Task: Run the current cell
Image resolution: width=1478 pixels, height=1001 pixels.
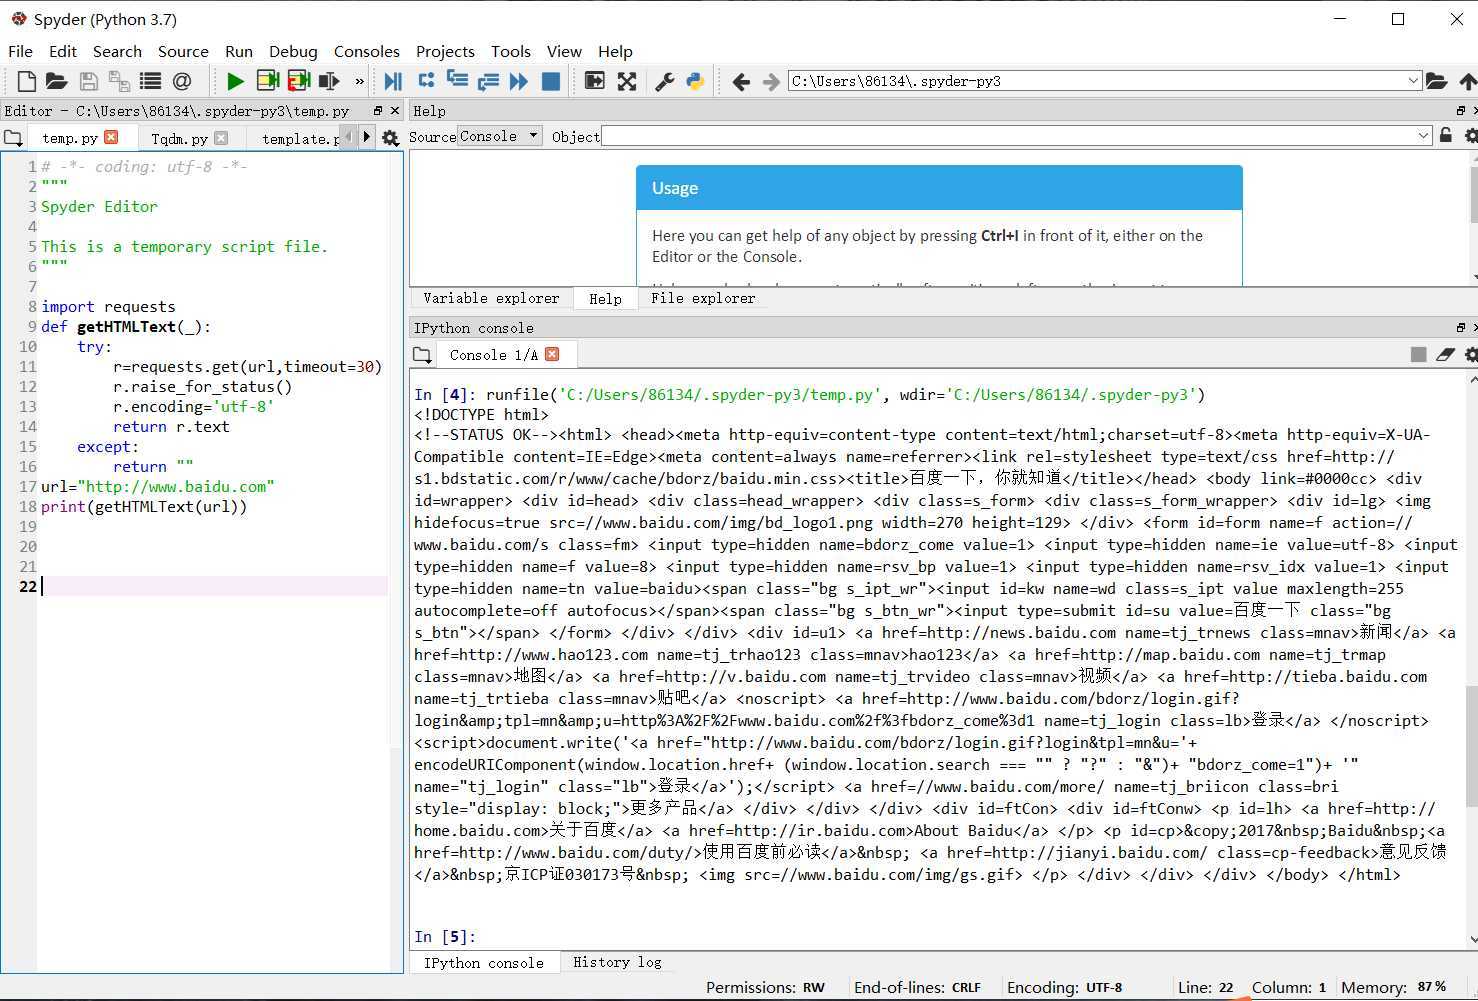Action: pyautogui.click(x=267, y=81)
